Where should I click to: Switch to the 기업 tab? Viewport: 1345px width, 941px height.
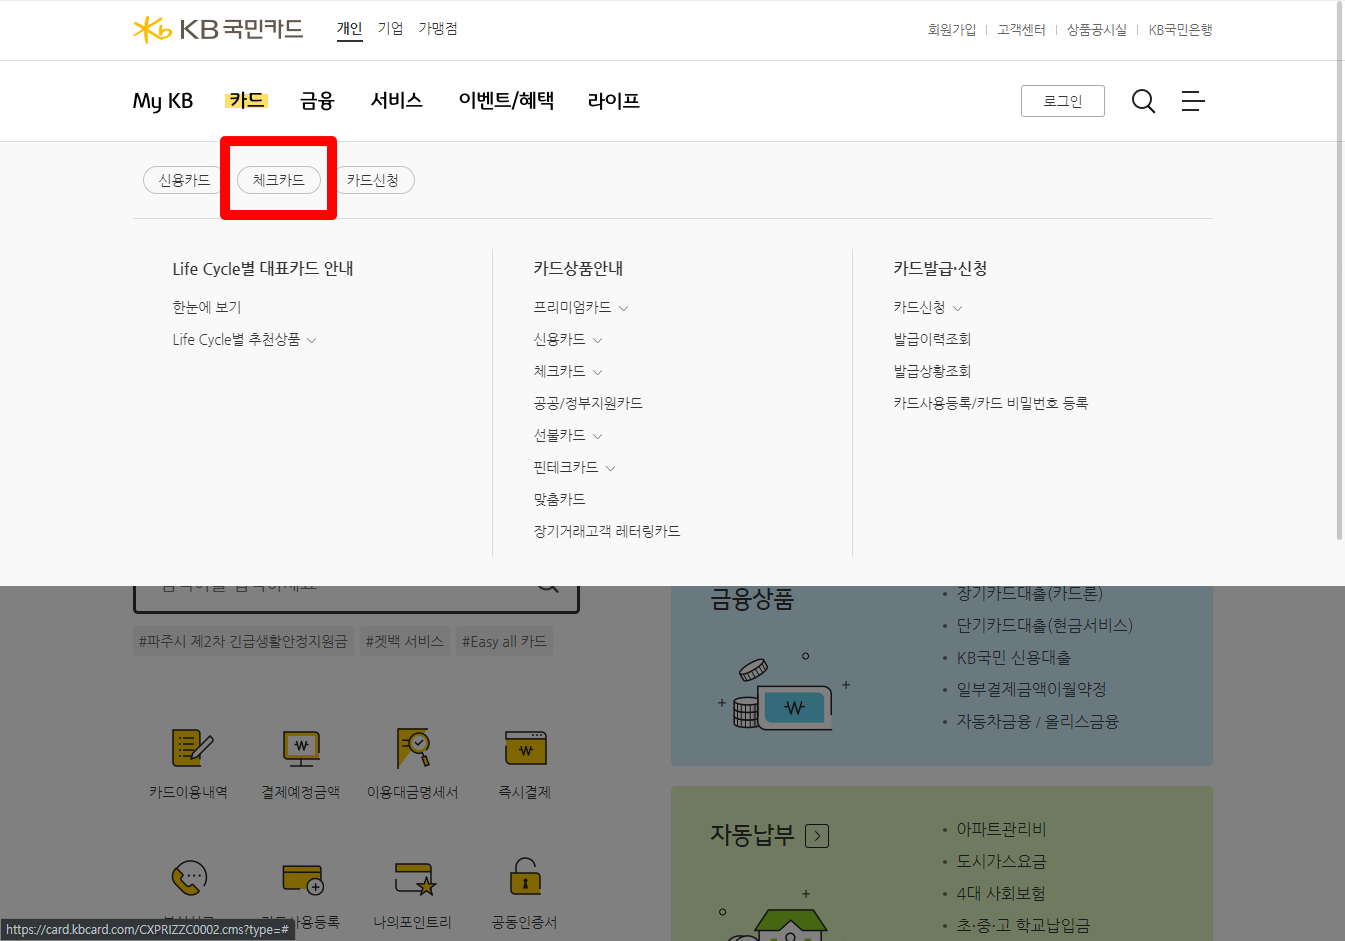(x=390, y=29)
